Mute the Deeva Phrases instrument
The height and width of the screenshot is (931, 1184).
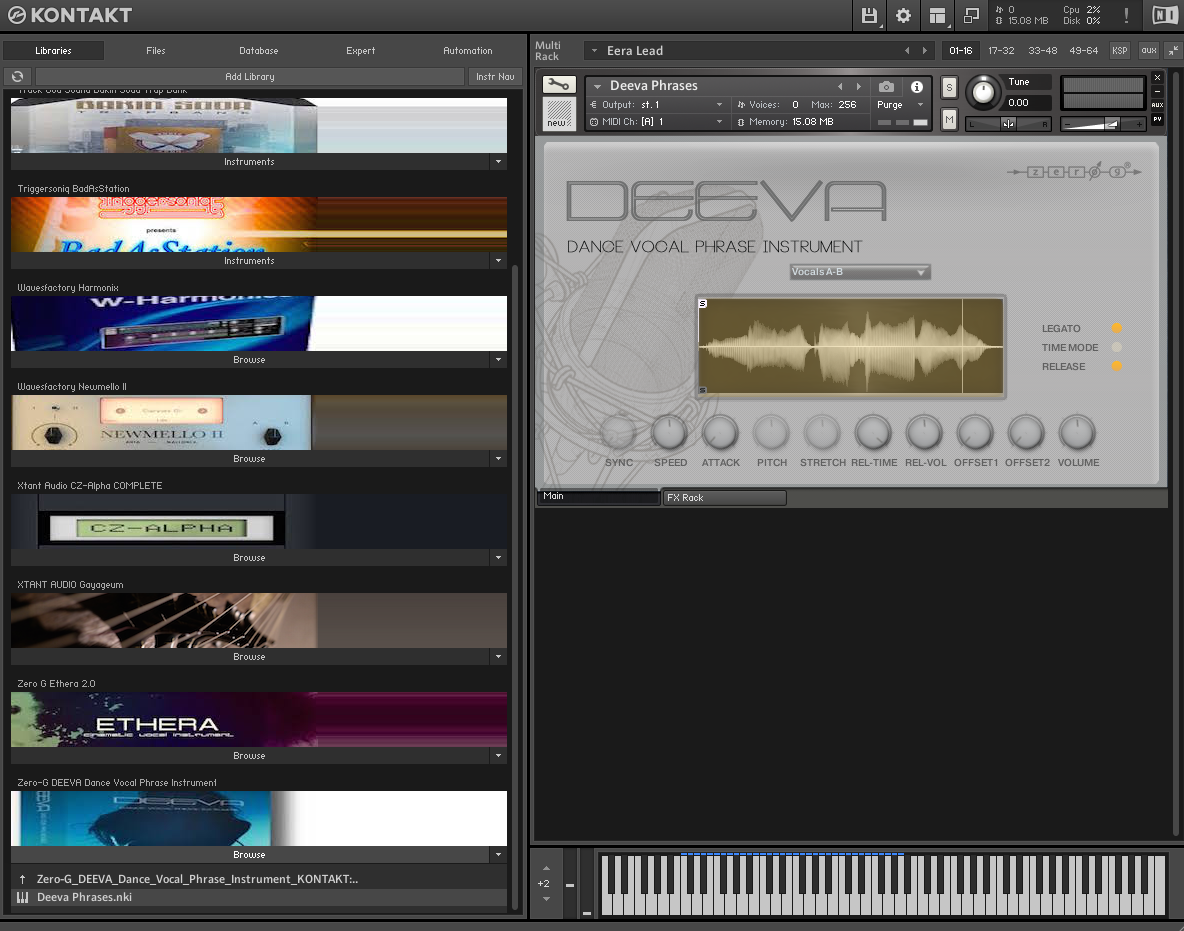point(949,119)
